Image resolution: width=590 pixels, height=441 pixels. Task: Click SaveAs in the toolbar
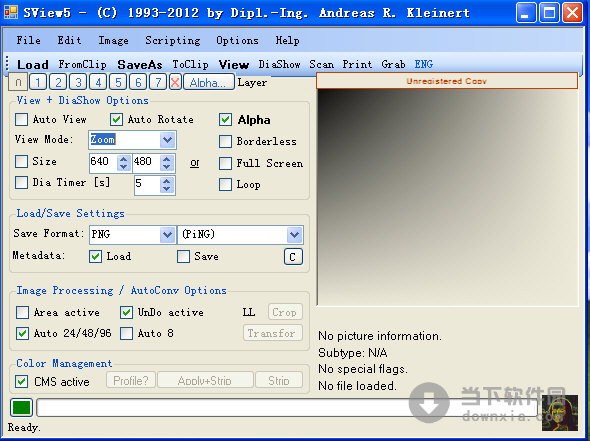(x=140, y=65)
